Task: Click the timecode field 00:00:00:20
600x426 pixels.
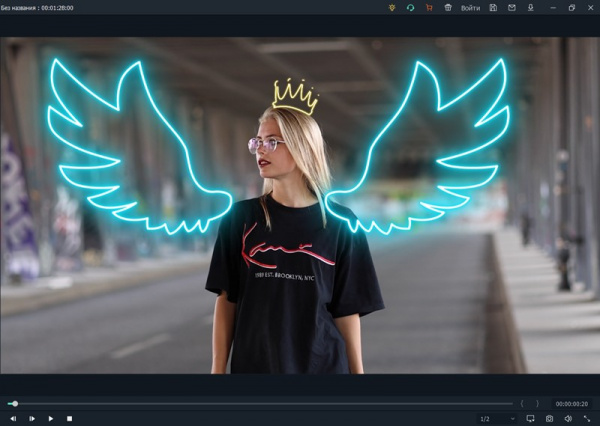Action: click(573, 403)
